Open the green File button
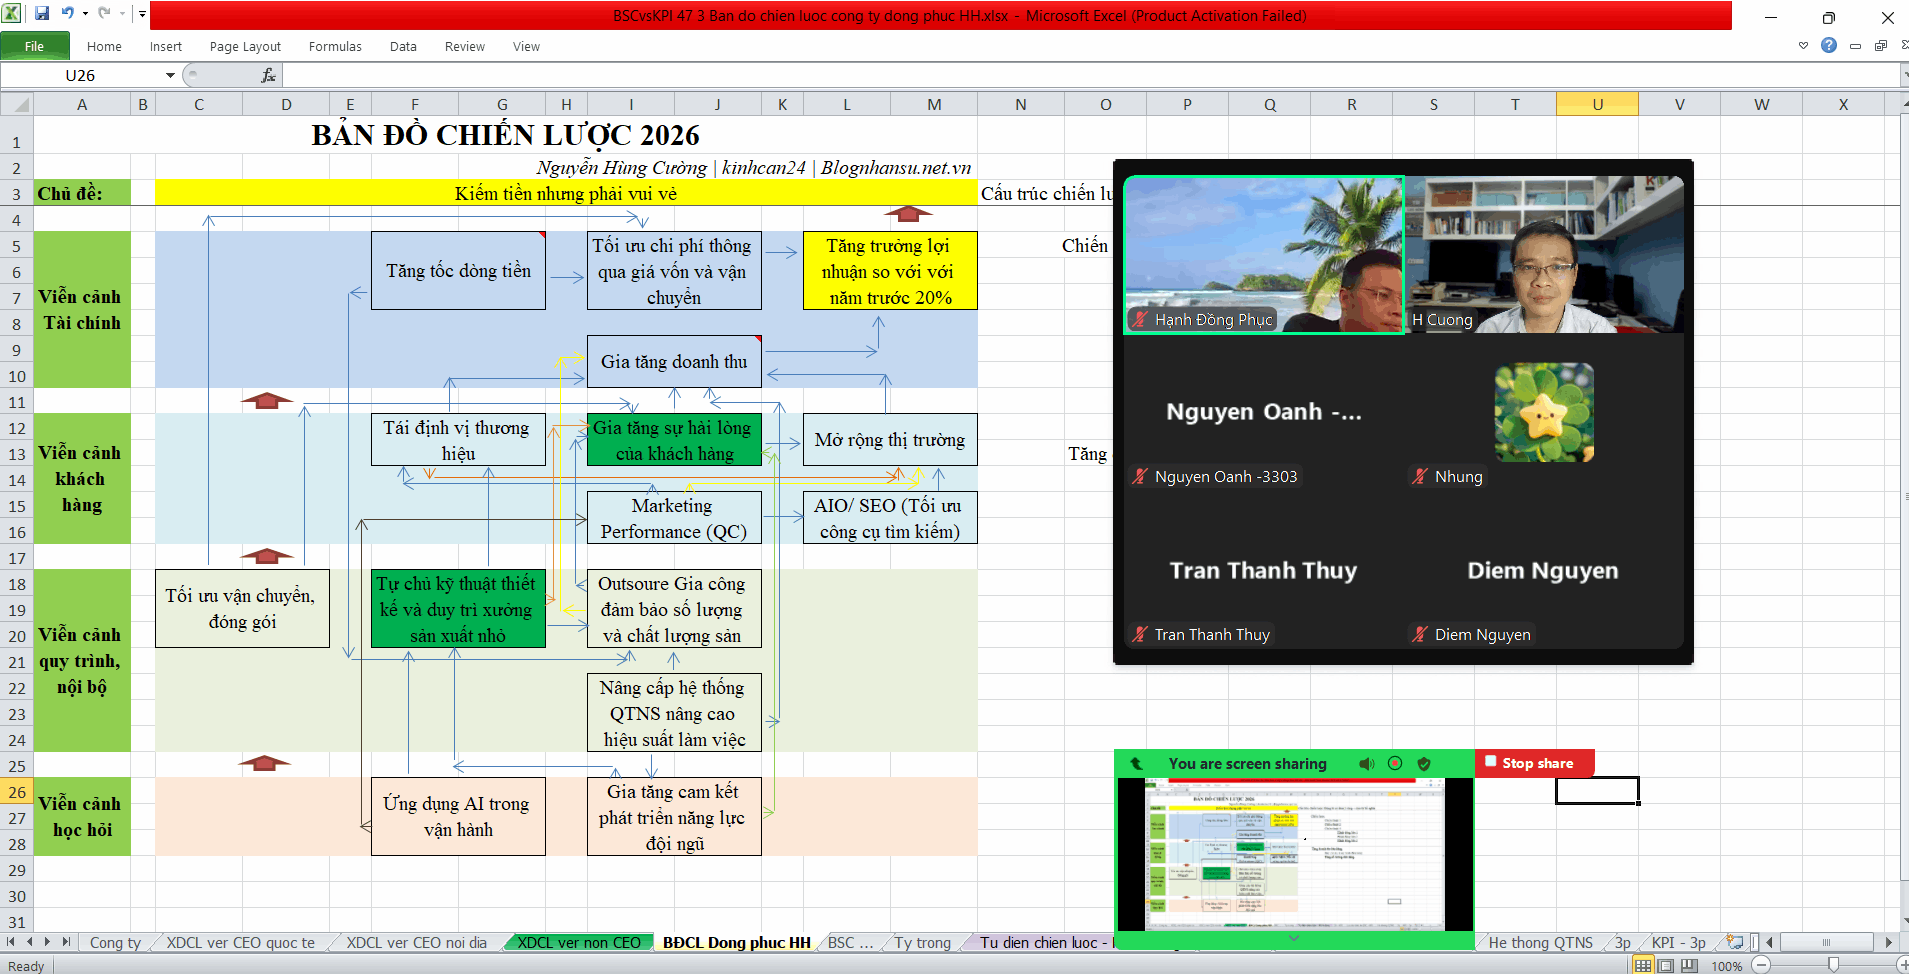Image resolution: width=1909 pixels, height=974 pixels. (x=35, y=46)
